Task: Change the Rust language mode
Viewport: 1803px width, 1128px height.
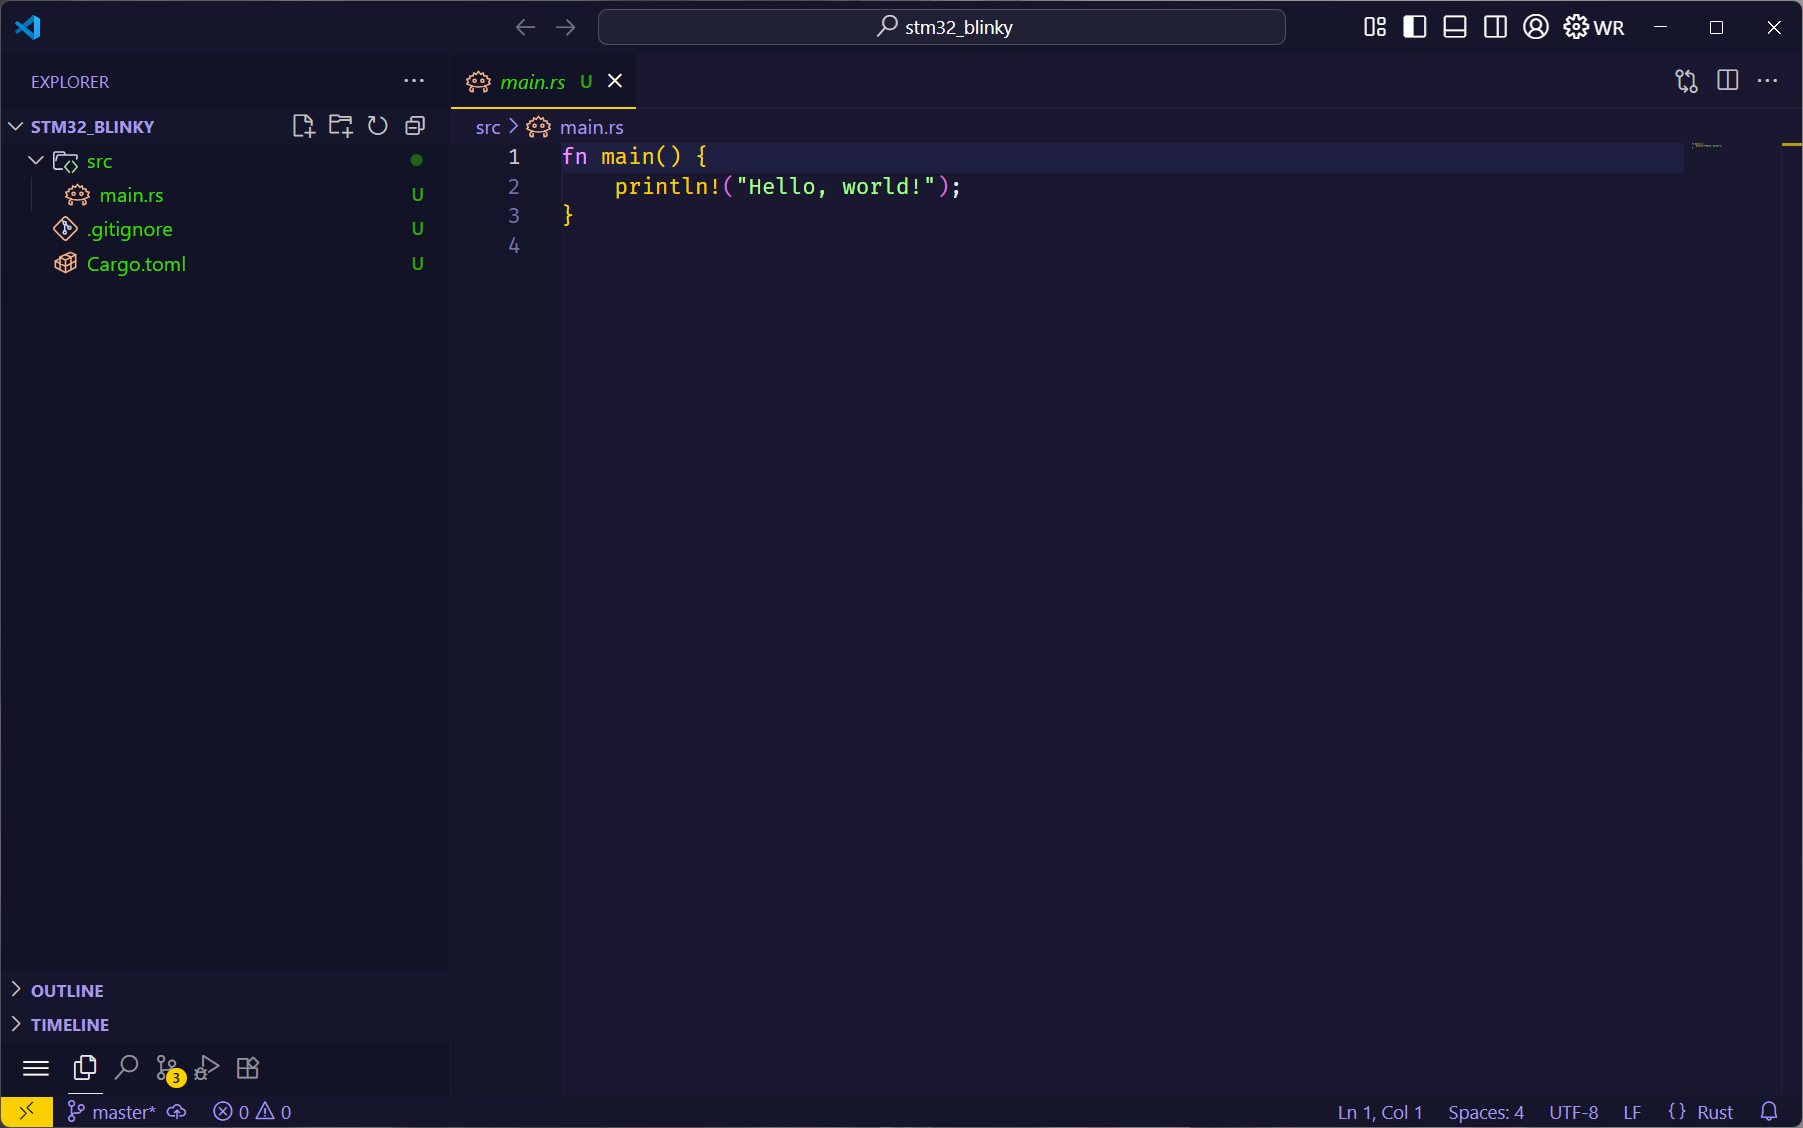Action: tap(1714, 1112)
